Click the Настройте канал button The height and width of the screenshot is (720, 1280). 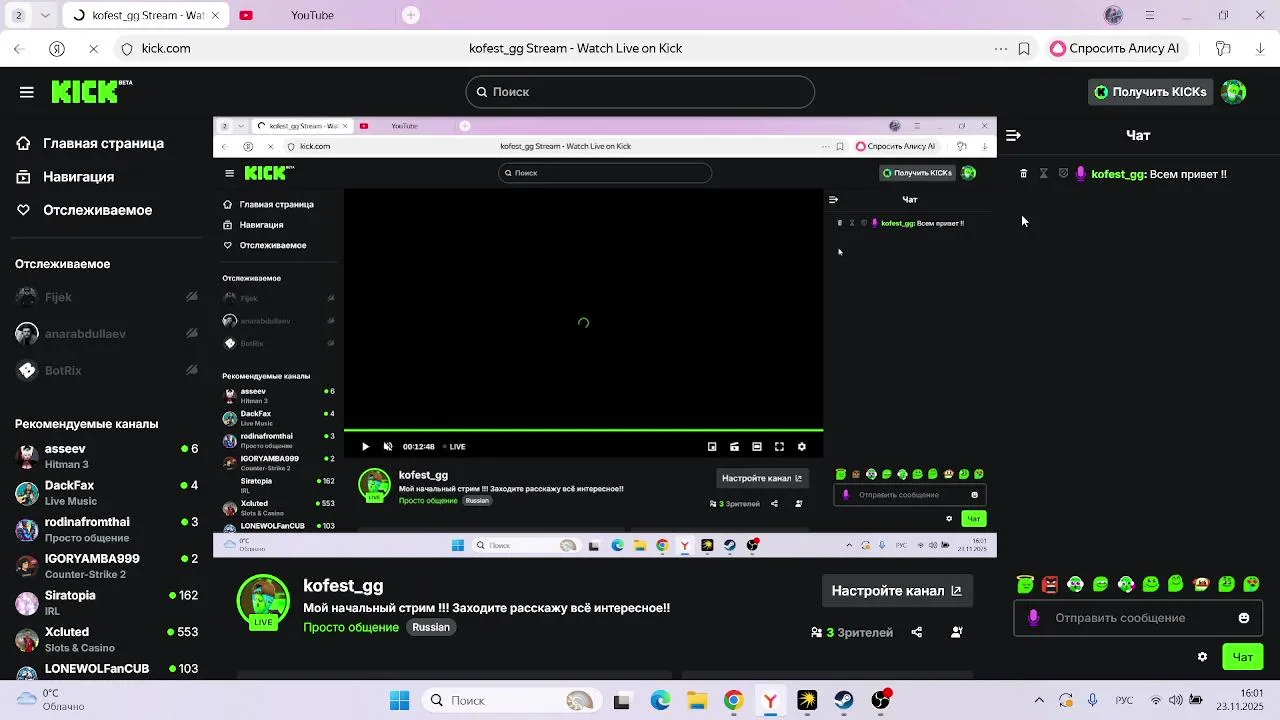[x=896, y=591]
